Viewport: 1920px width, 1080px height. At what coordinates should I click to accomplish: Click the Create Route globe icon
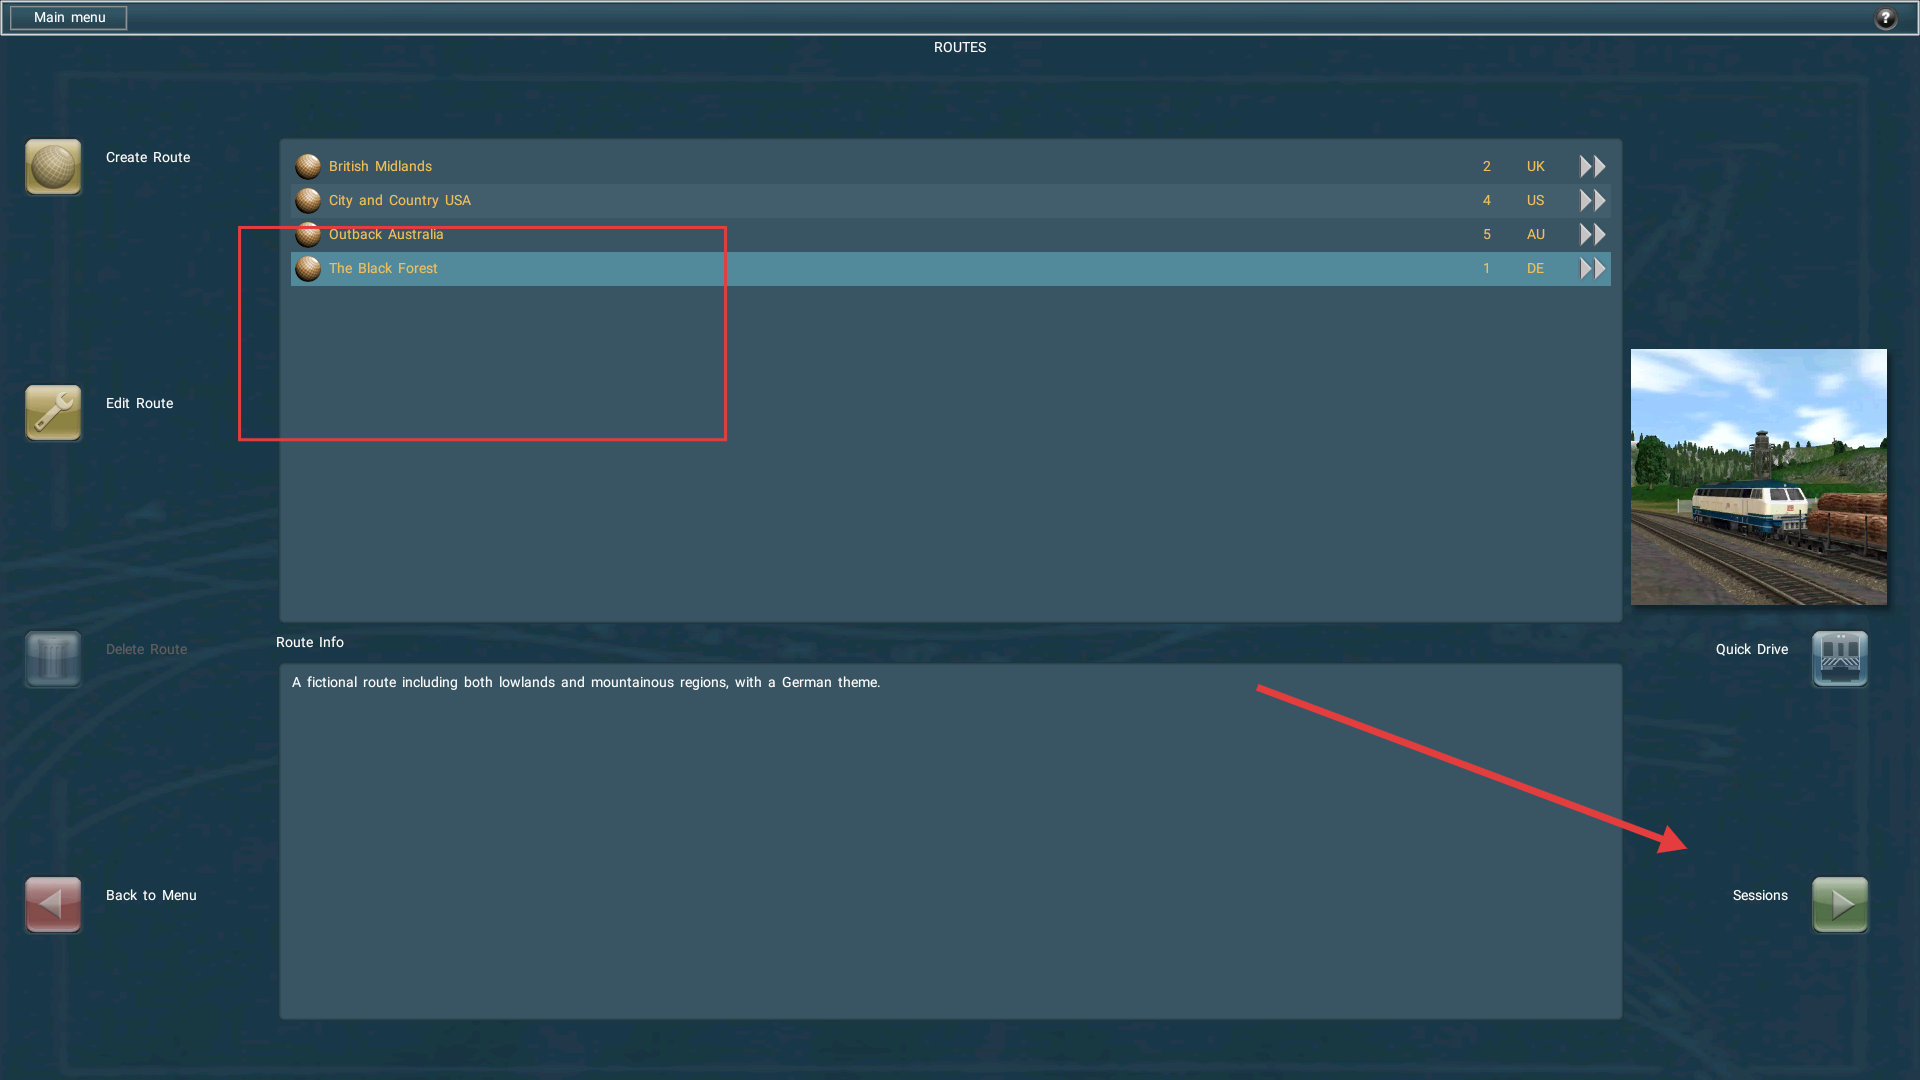(53, 167)
